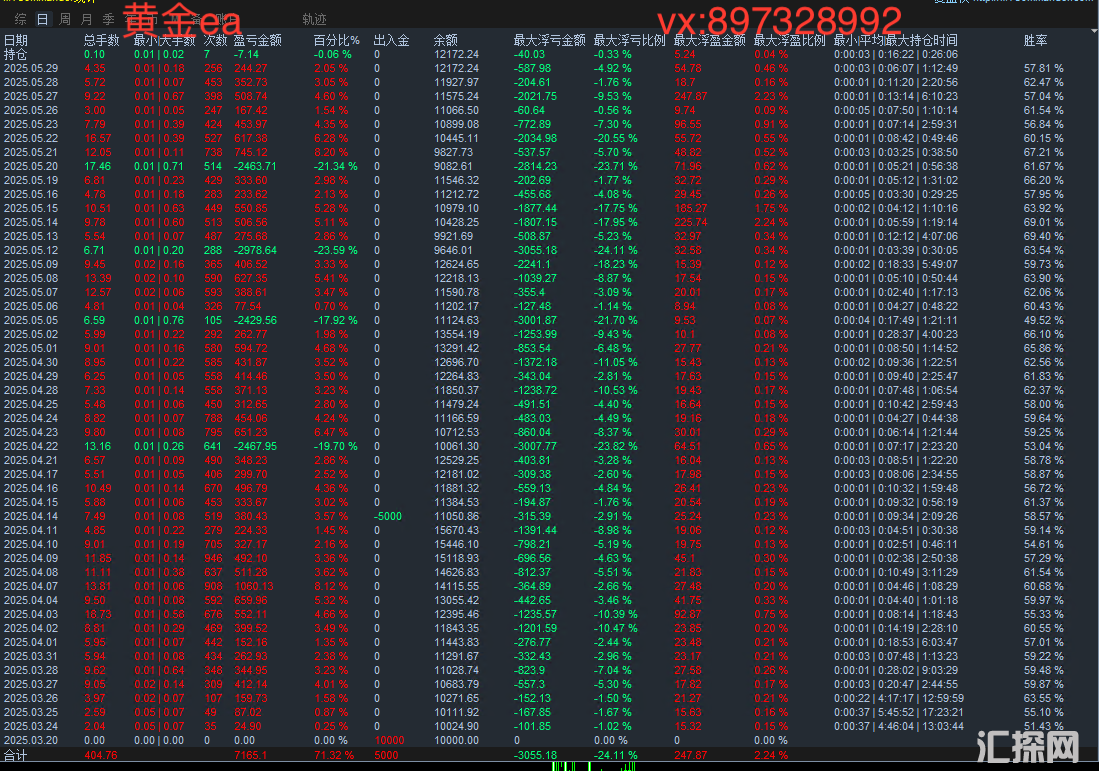Viewport: 1099px width, 771px height.
Task: Click the 百分比% column header
Action: click(x=336, y=40)
